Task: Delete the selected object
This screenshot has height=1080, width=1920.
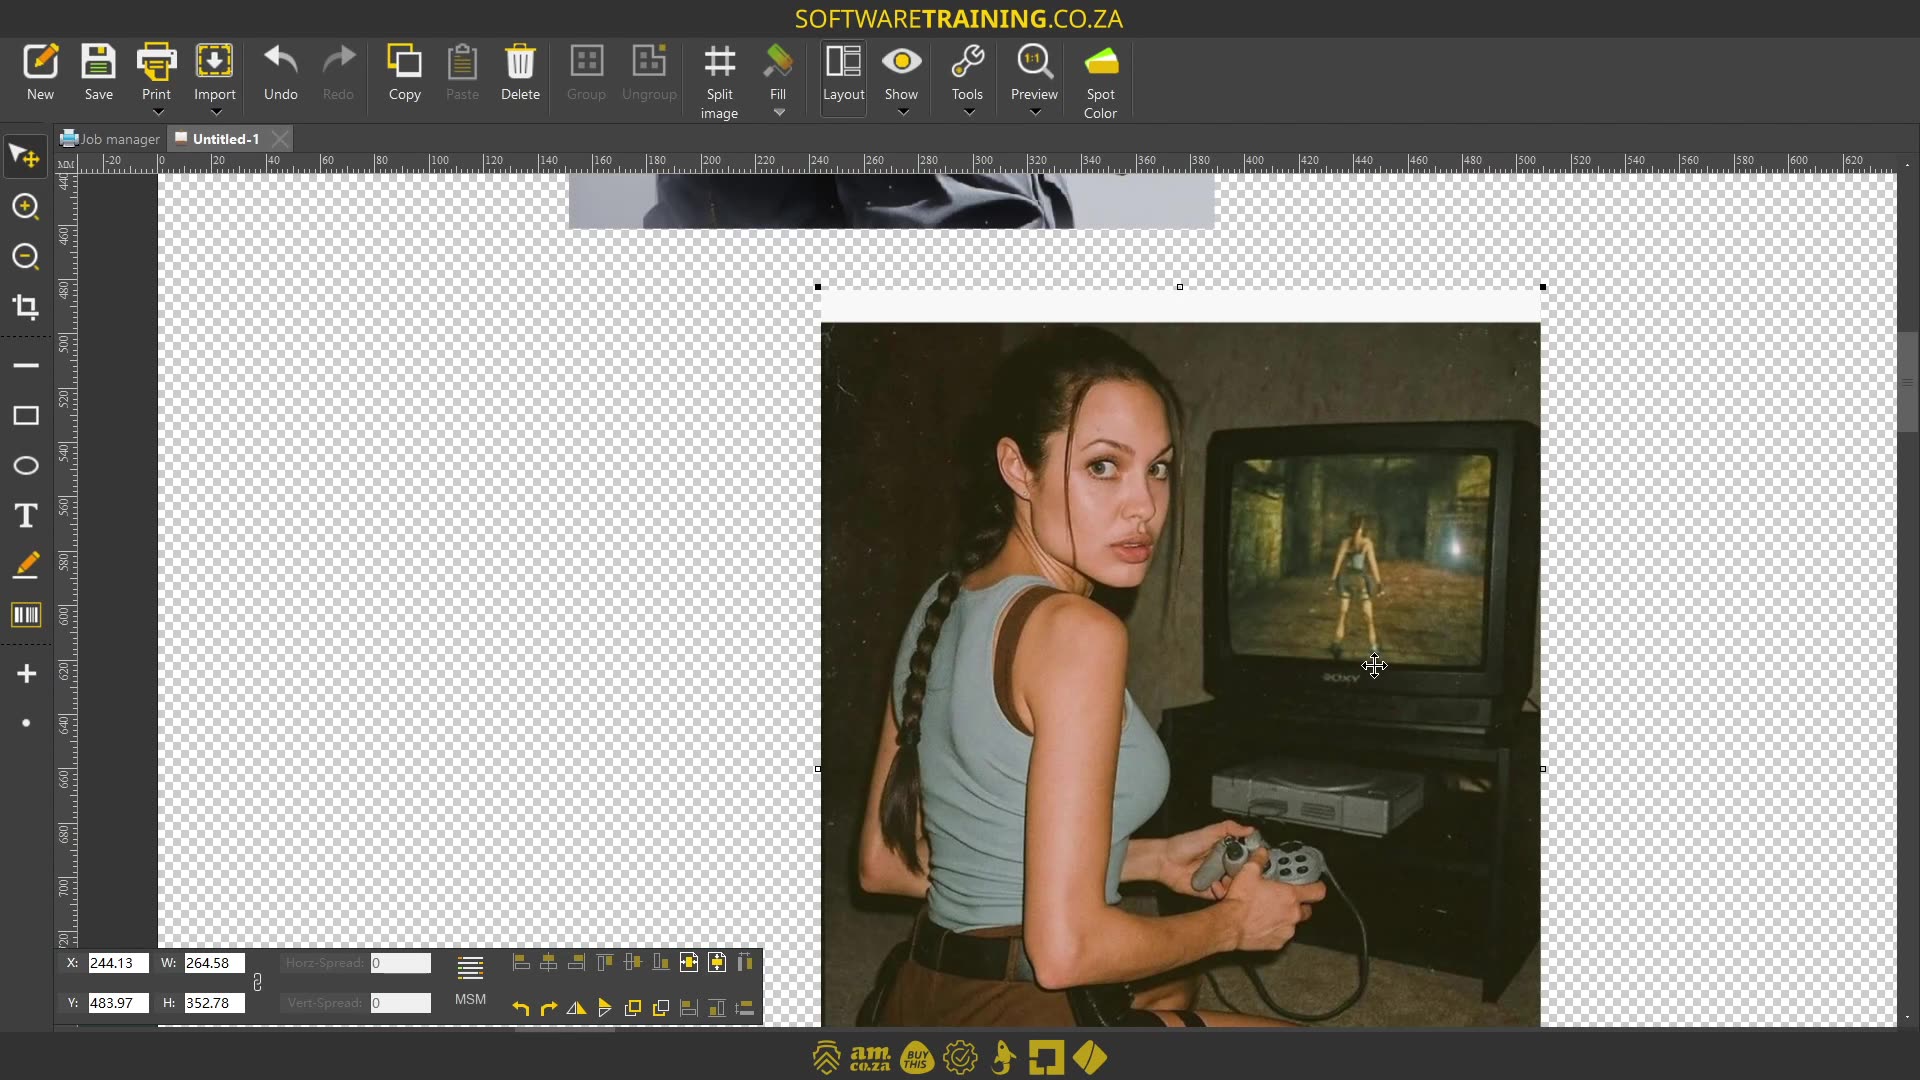Action: click(x=520, y=73)
